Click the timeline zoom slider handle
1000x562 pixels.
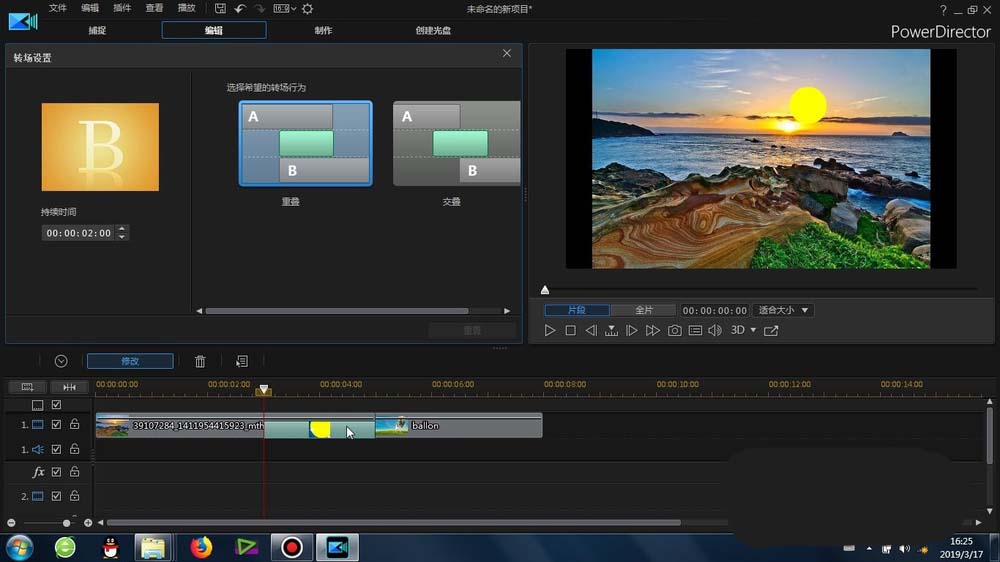(67, 523)
